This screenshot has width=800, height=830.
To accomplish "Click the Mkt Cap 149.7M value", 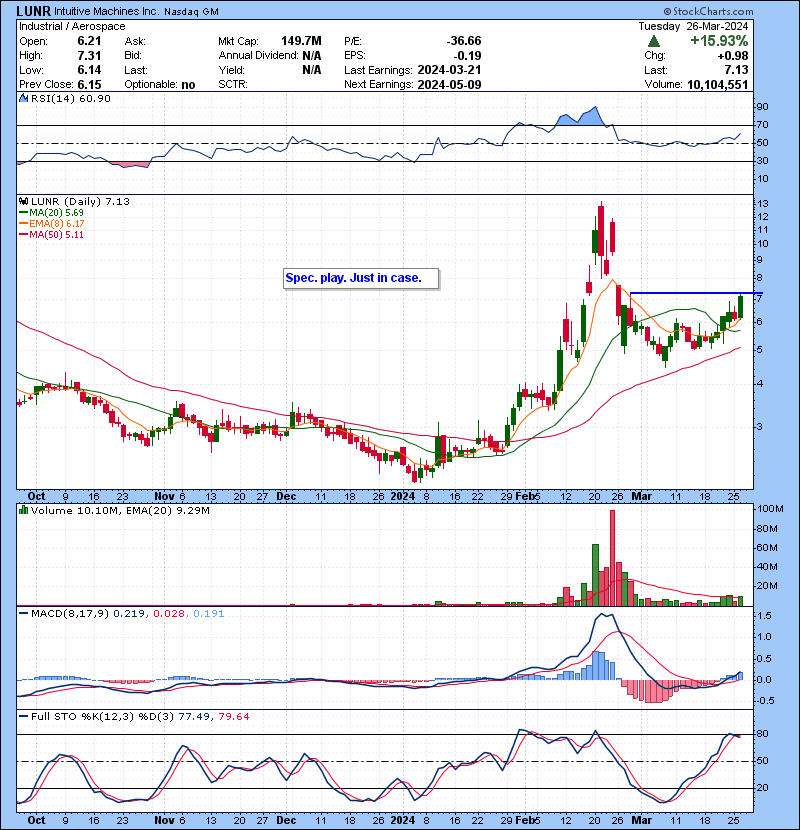I will (x=301, y=41).
